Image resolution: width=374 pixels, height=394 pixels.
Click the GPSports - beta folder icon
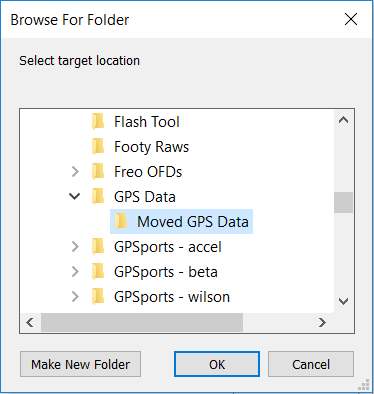tap(98, 272)
